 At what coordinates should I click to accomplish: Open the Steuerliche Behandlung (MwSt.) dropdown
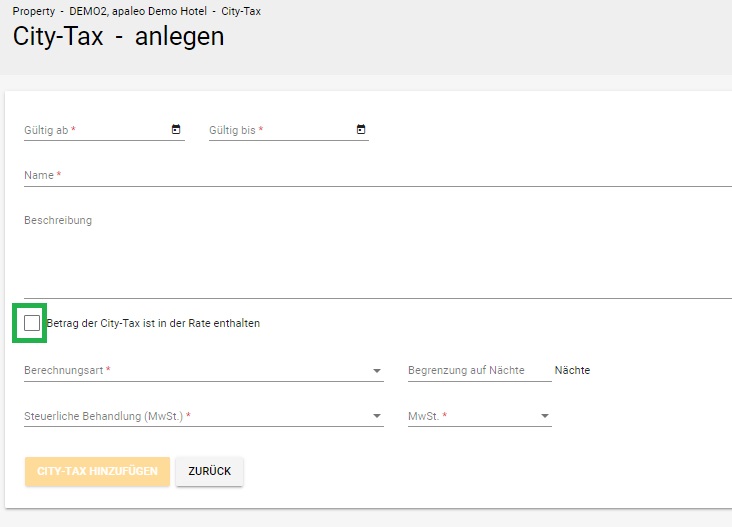[204, 416]
